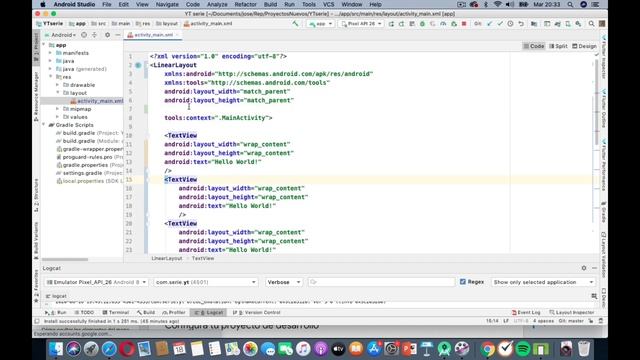Switch editor to Code view
640x360 pixels.
(533, 46)
